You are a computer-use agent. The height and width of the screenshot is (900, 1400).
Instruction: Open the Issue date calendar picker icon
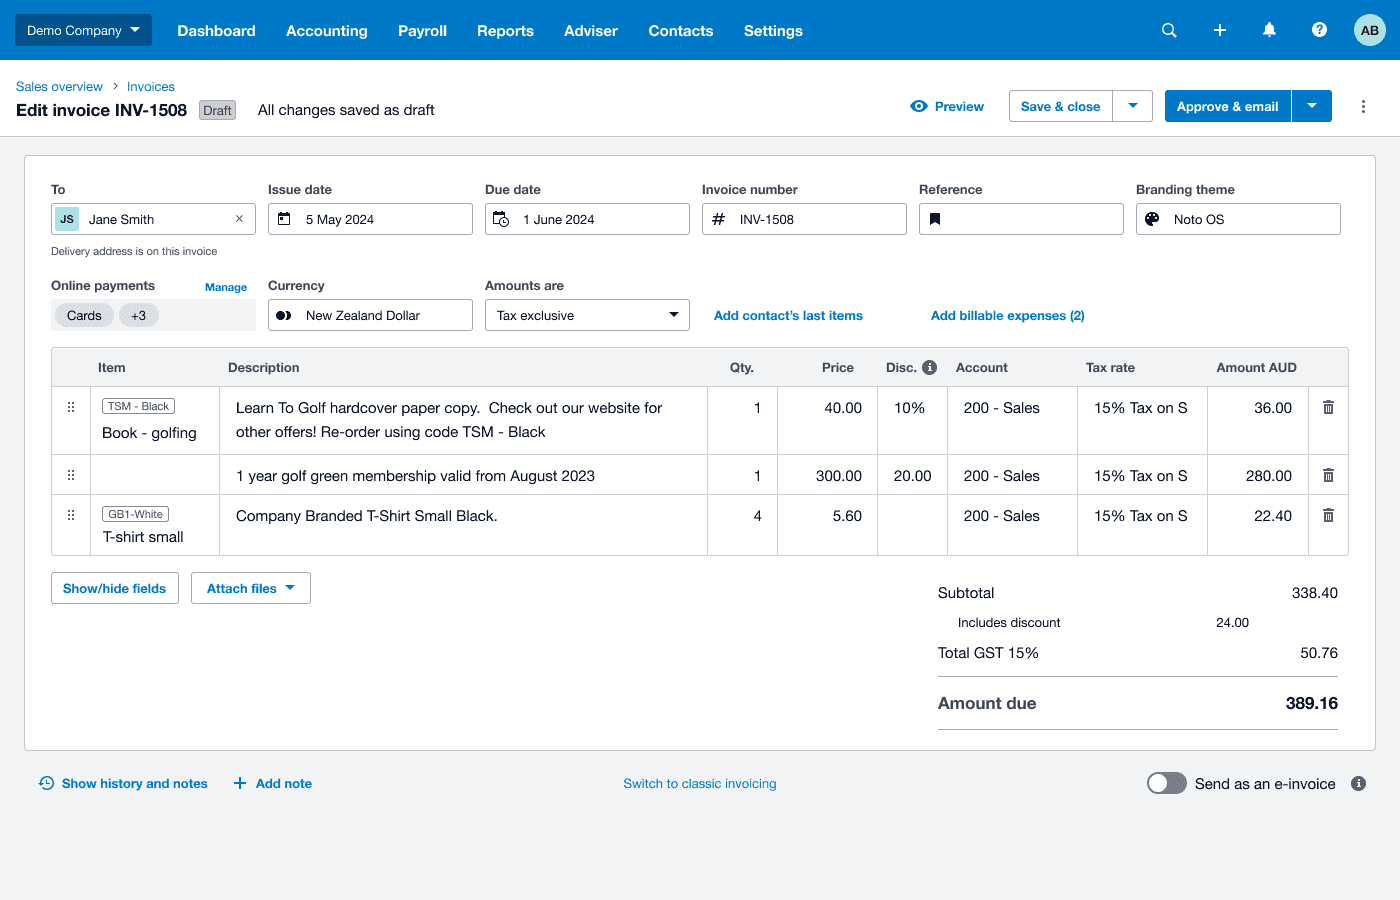tap(284, 219)
